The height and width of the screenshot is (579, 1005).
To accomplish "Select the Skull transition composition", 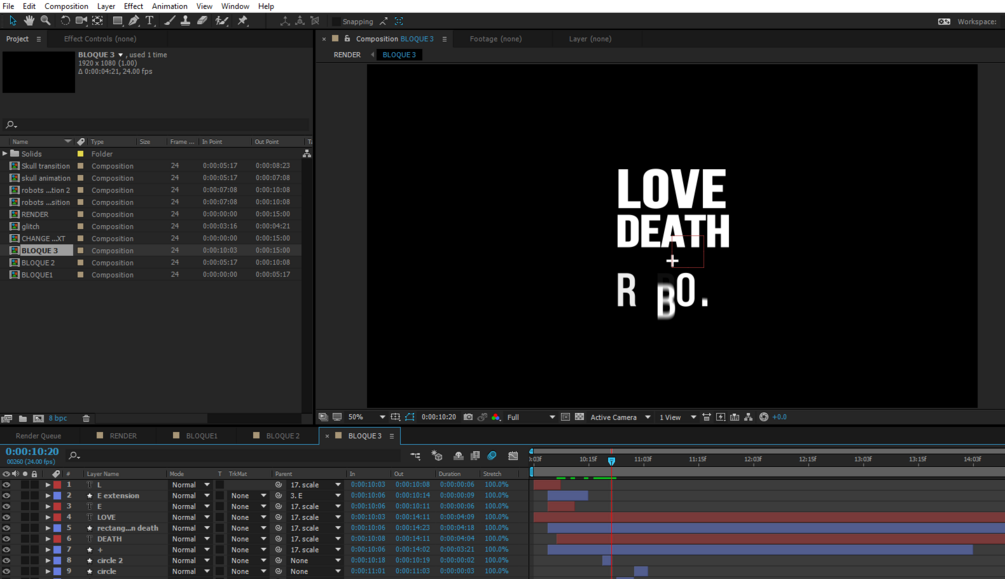I will pos(46,166).
